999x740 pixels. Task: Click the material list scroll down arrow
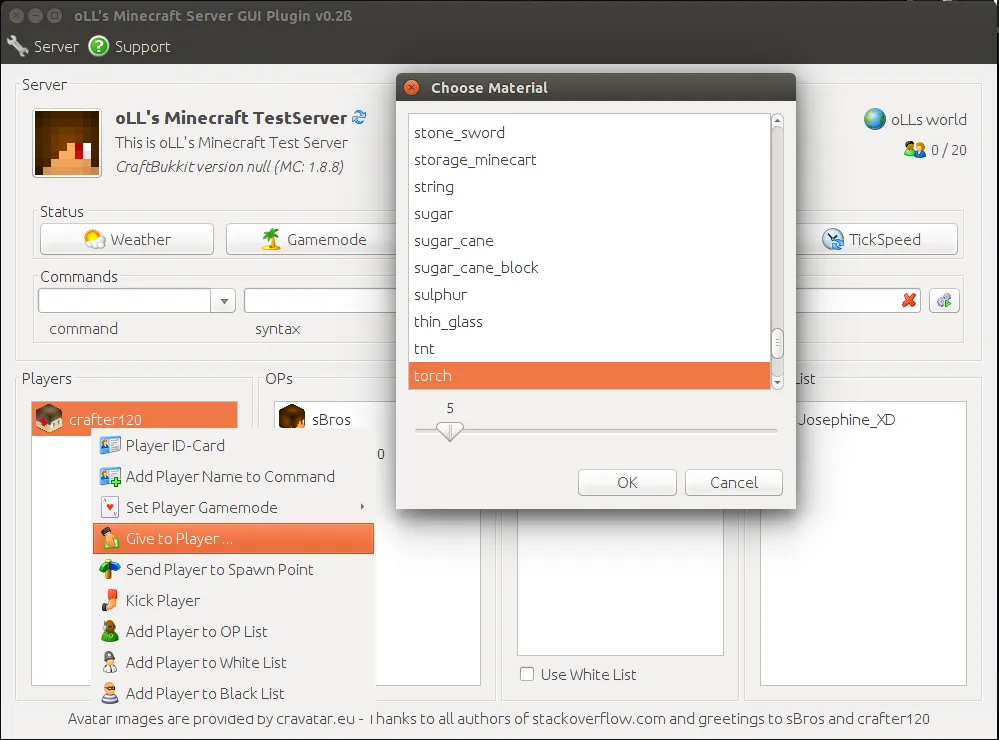click(777, 382)
